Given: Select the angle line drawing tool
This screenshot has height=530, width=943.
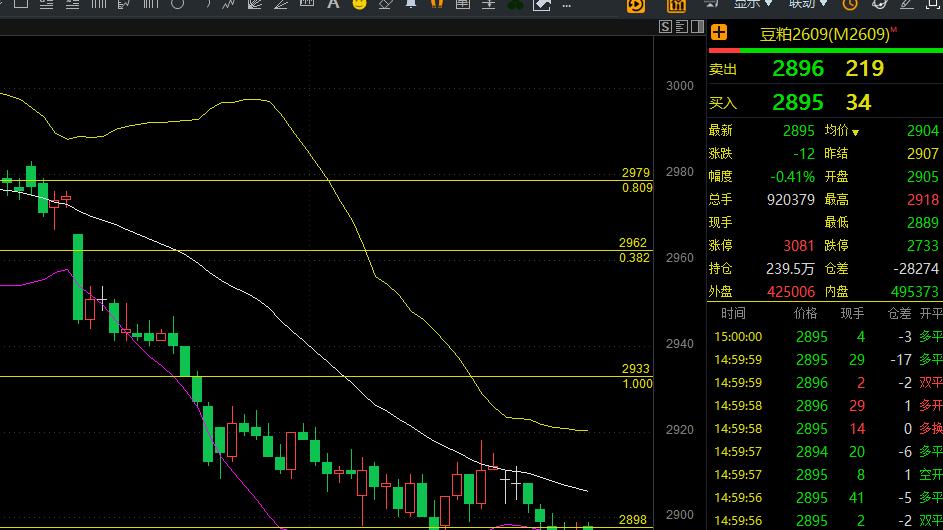Looking at the screenshot, I should (280, 4).
